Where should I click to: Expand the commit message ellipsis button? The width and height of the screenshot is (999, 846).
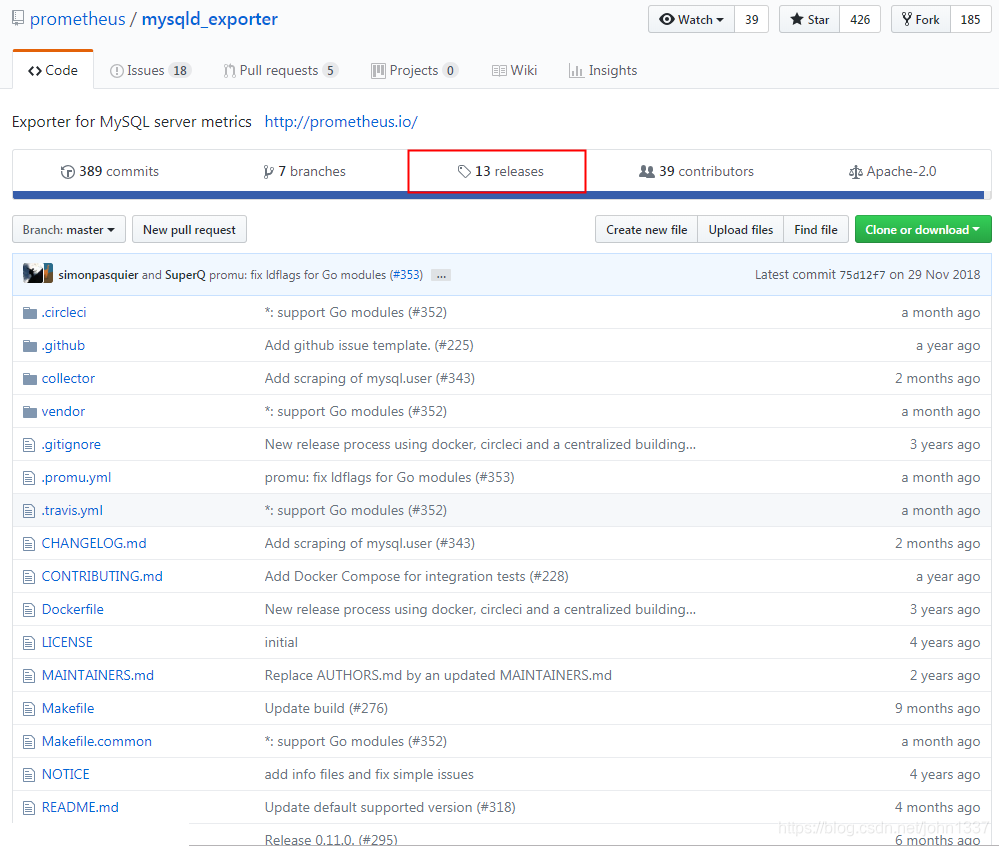(441, 275)
